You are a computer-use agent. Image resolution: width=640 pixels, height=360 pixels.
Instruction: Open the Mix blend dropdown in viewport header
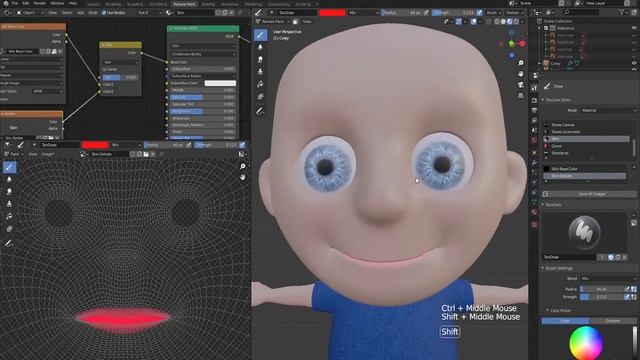coord(363,13)
